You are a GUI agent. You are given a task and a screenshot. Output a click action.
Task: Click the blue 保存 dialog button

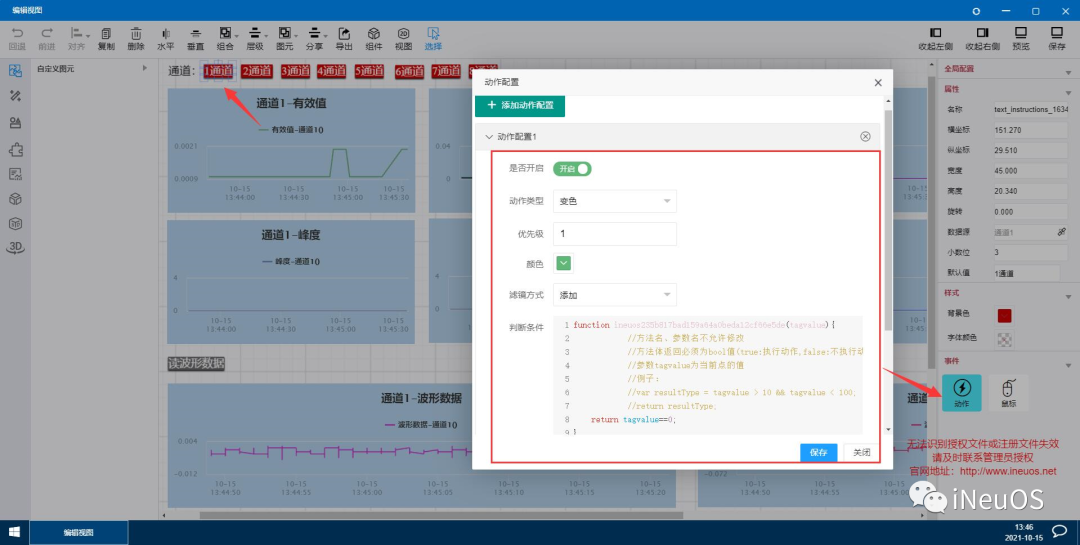tap(818, 453)
